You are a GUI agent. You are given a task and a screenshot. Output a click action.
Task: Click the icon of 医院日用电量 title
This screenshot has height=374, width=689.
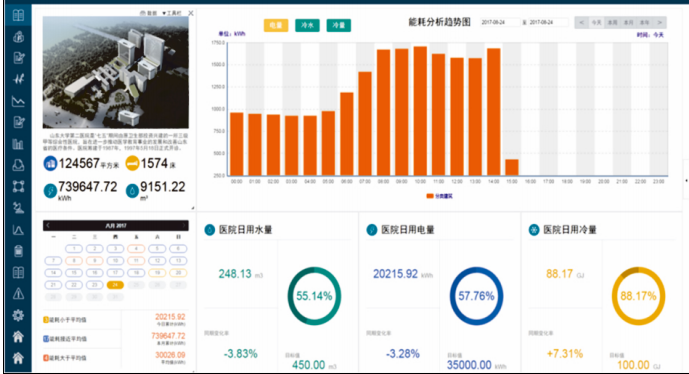372,229
